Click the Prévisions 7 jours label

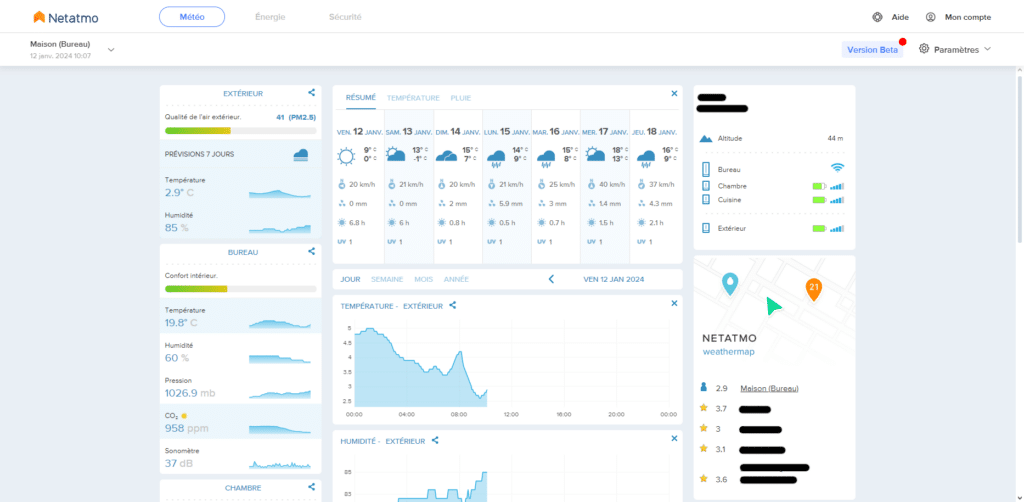tap(200, 155)
